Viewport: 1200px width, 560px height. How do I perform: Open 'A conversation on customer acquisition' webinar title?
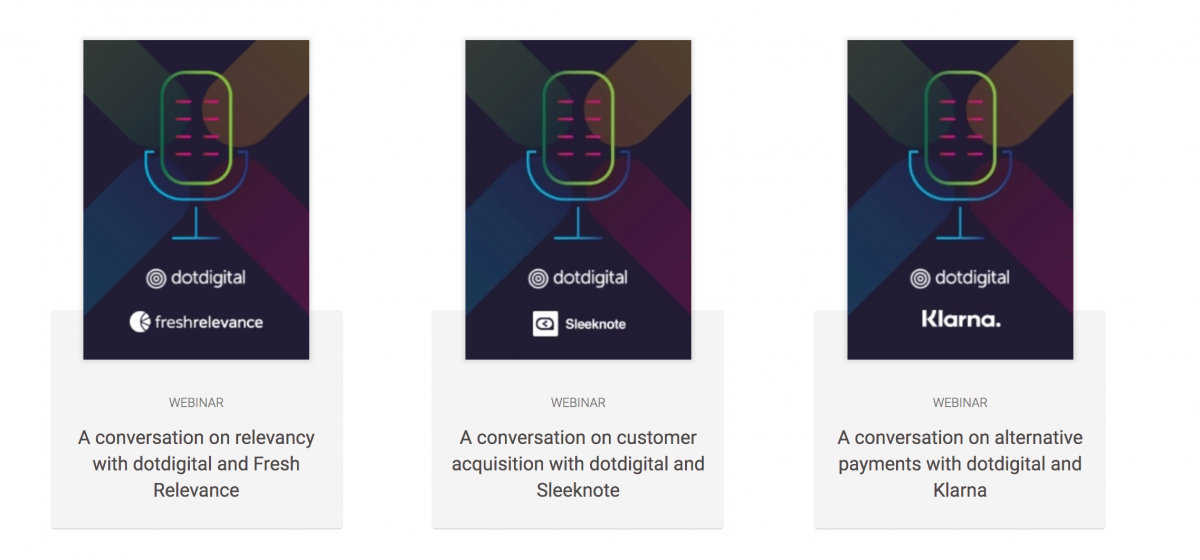[578, 464]
